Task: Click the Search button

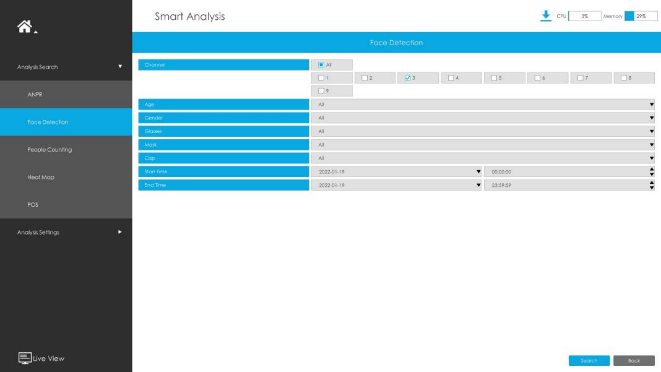Action: point(589,361)
